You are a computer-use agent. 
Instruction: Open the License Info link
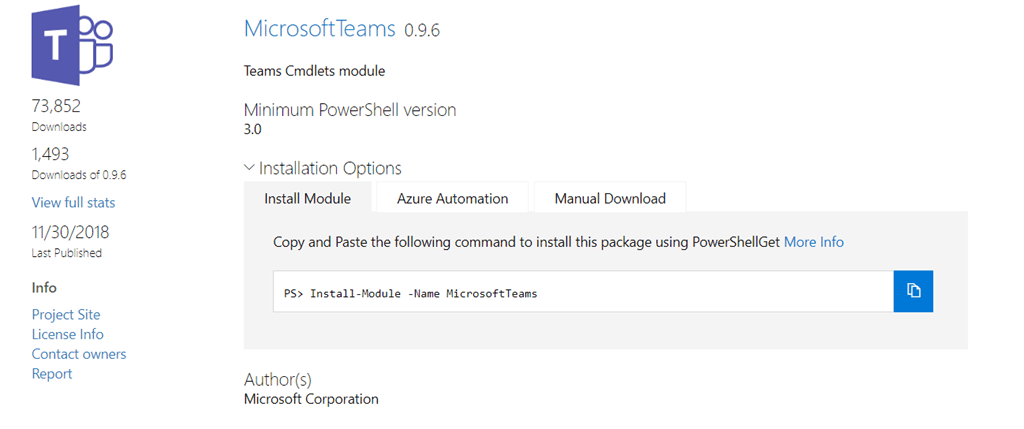67,334
